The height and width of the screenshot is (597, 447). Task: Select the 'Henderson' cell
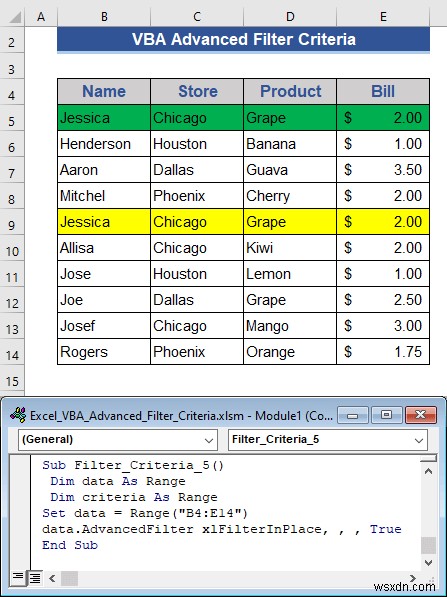coord(104,144)
